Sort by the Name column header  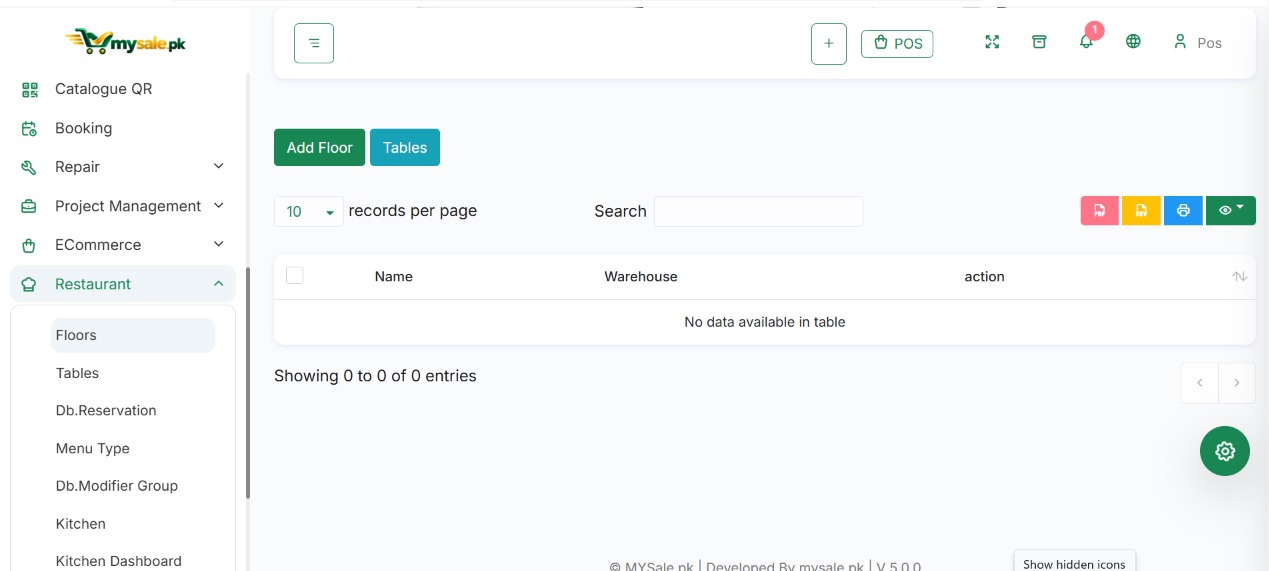point(394,277)
